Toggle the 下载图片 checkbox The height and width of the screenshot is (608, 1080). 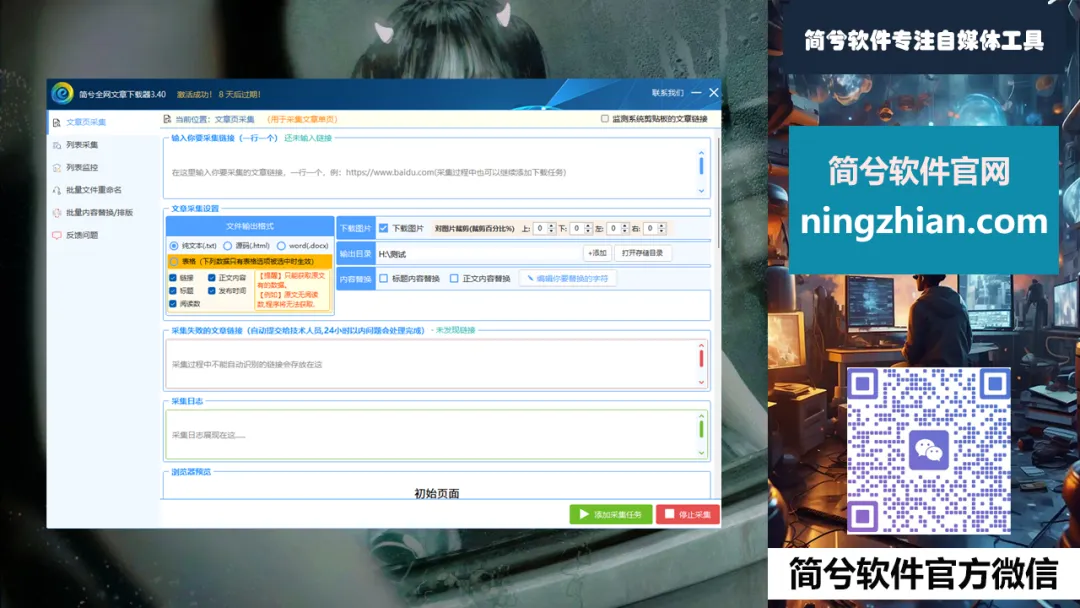click(384, 229)
